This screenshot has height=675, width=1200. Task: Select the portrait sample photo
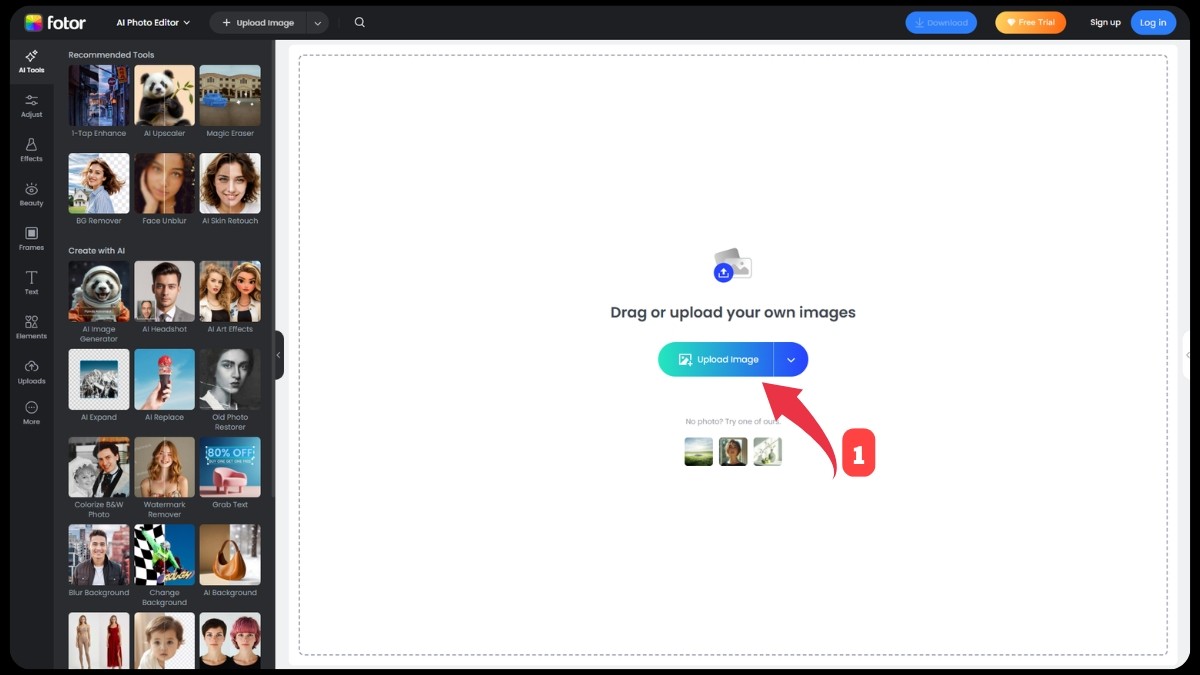(733, 451)
